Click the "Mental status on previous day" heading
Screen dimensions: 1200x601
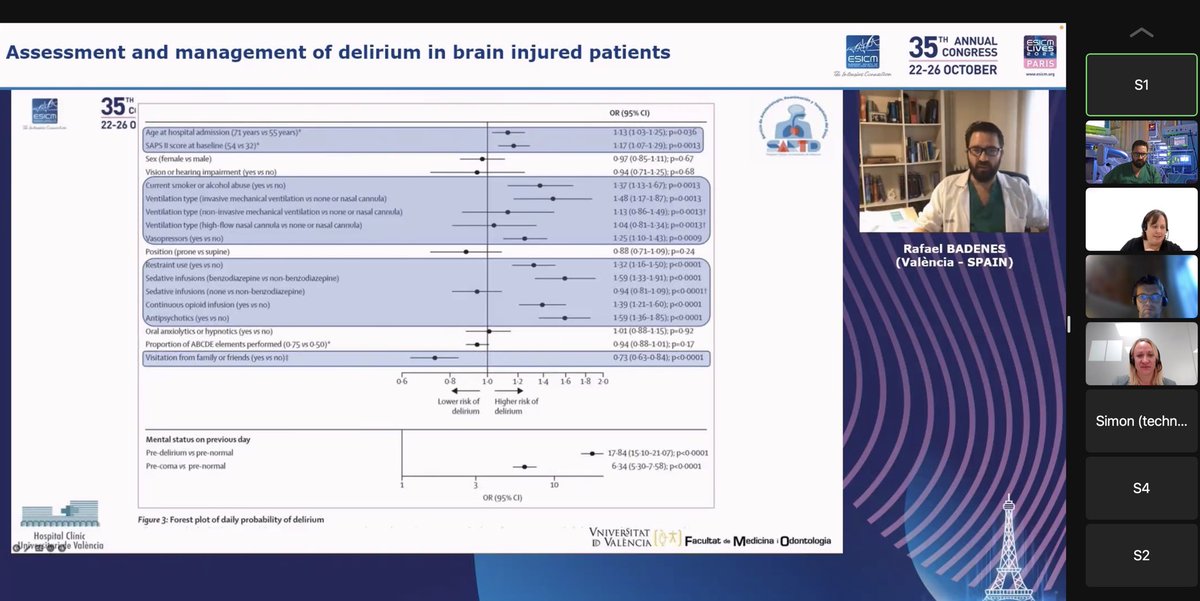(199, 441)
